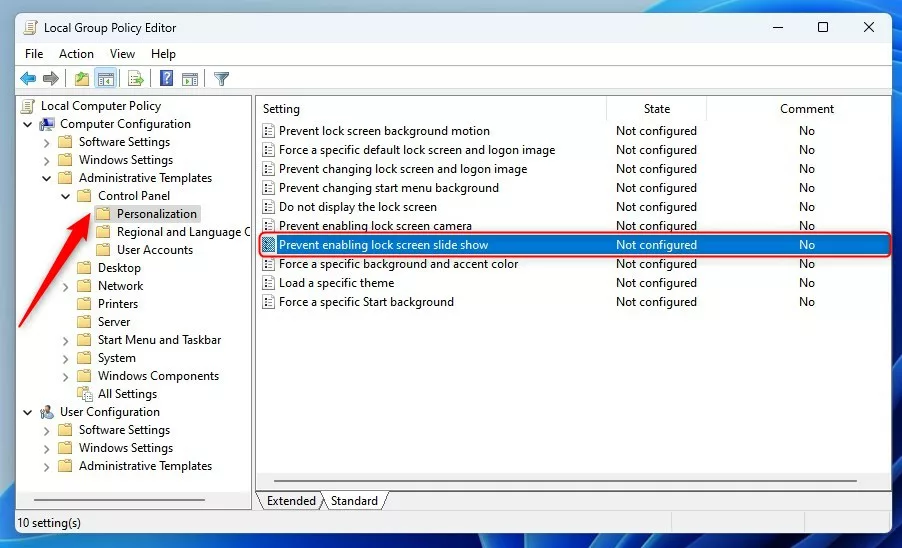This screenshot has height=548, width=902.
Task: Expand the Windows Components folder
Action: tap(66, 377)
